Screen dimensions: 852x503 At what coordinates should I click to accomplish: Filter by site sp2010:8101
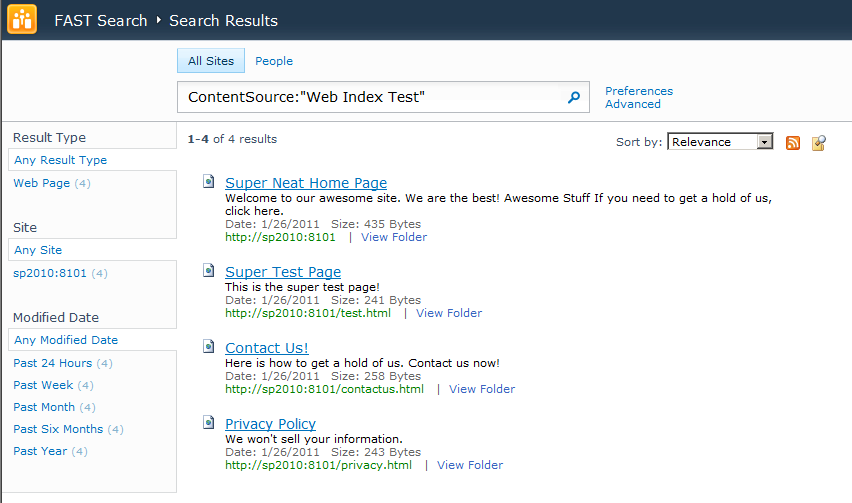[x=60, y=273]
